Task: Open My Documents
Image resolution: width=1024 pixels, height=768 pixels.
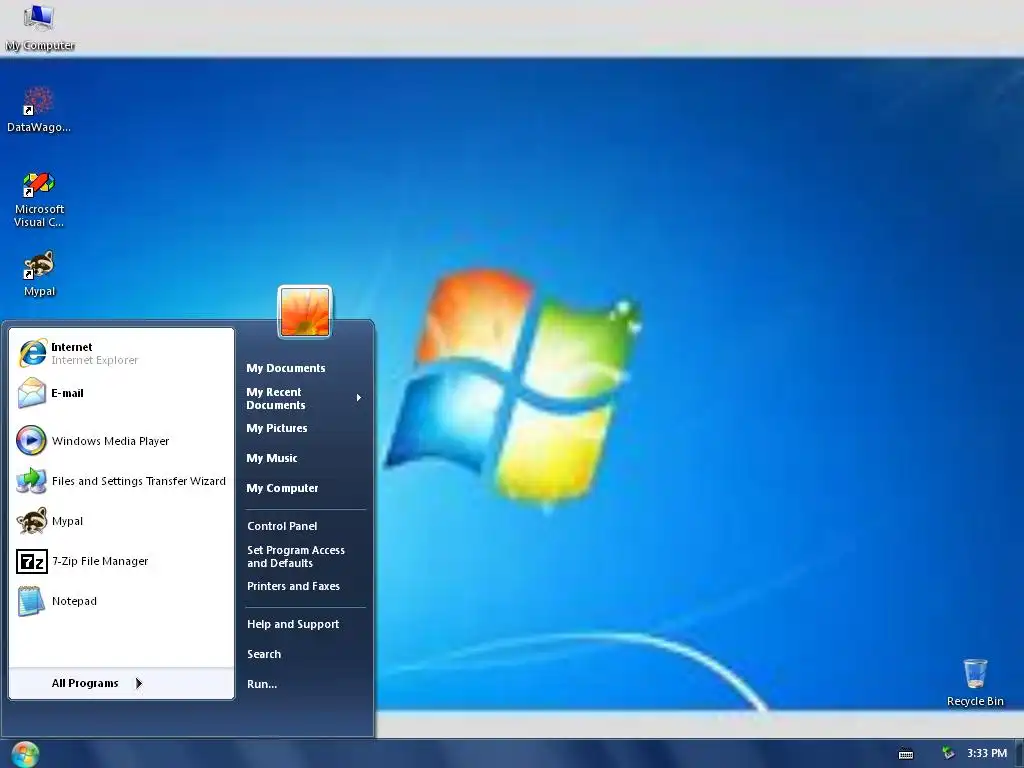Action: 304,368
